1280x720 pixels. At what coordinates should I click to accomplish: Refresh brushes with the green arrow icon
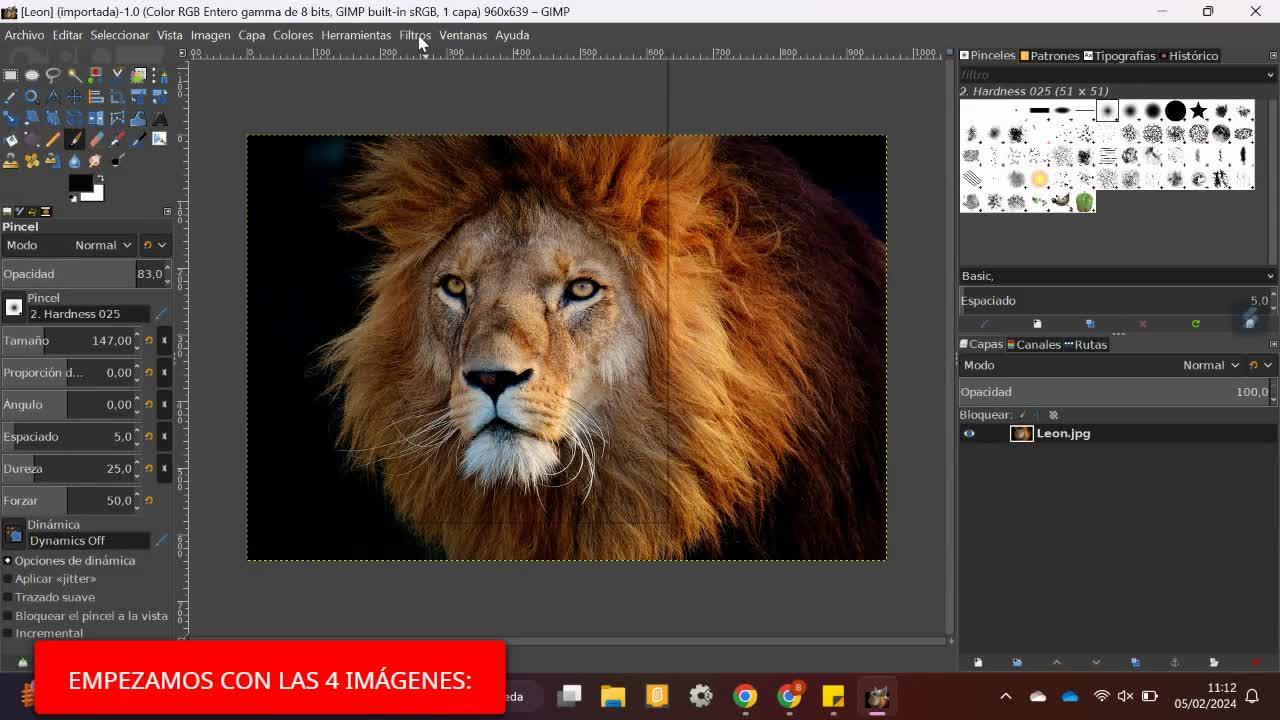1195,324
